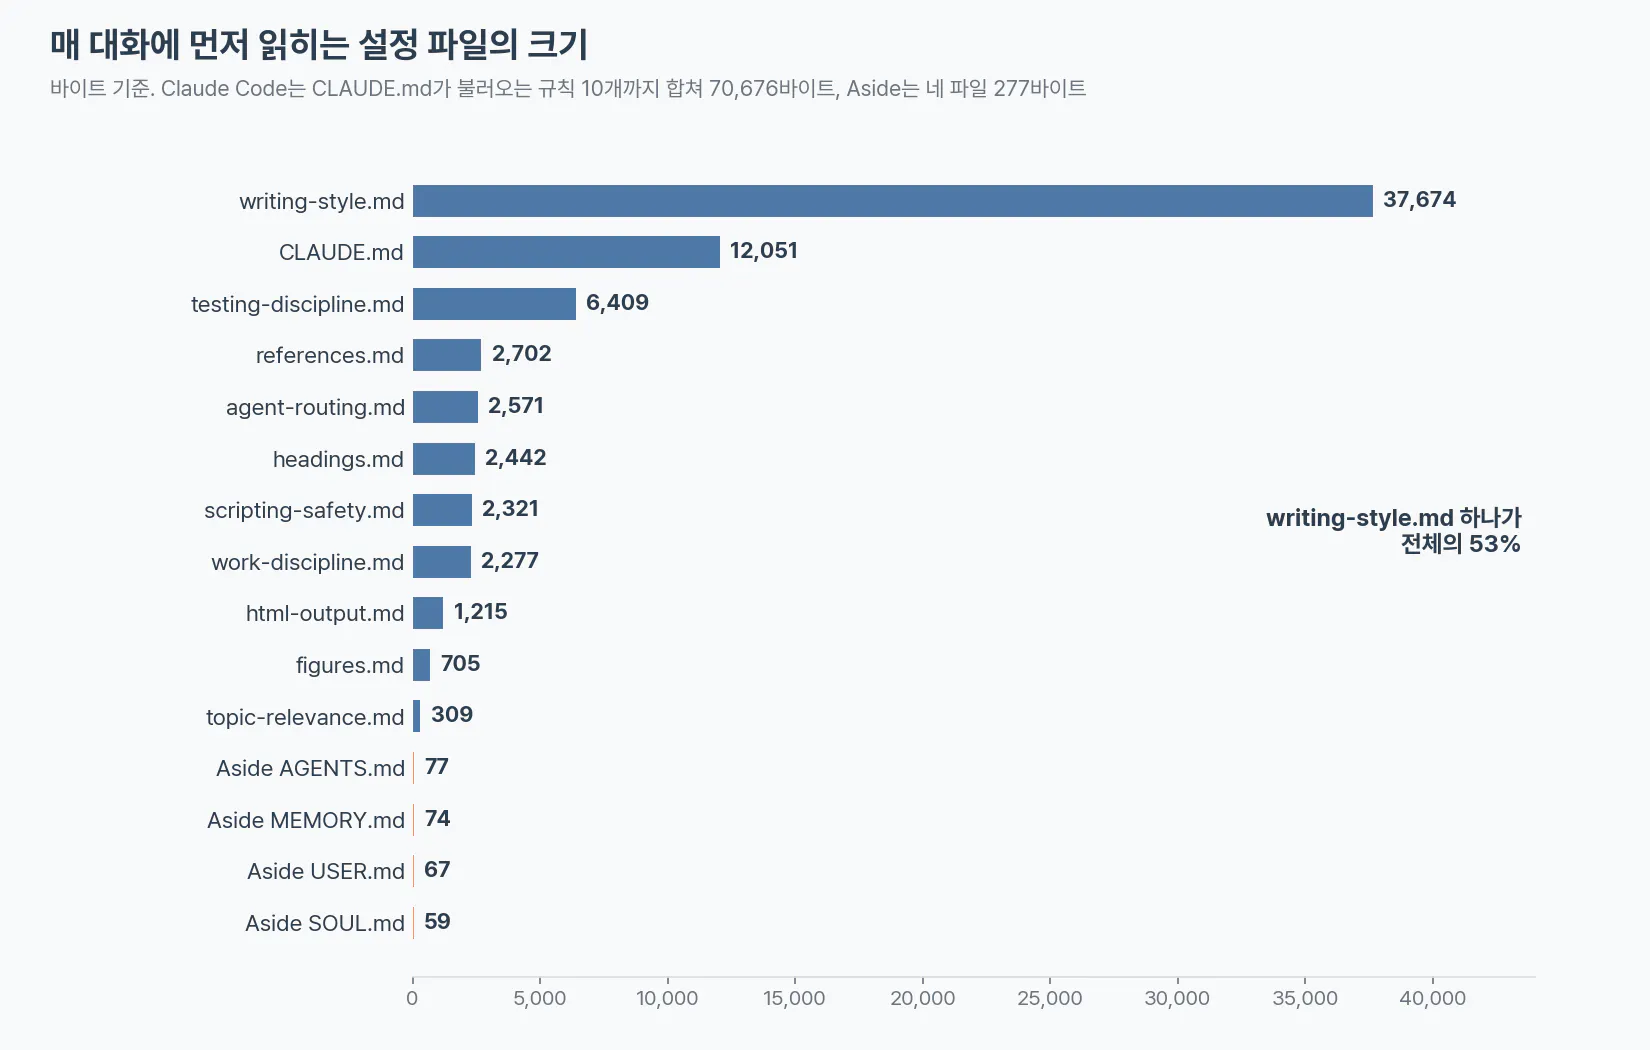Click the value 2,321
The image size is (1650, 1050).
pyautogui.click(x=510, y=508)
